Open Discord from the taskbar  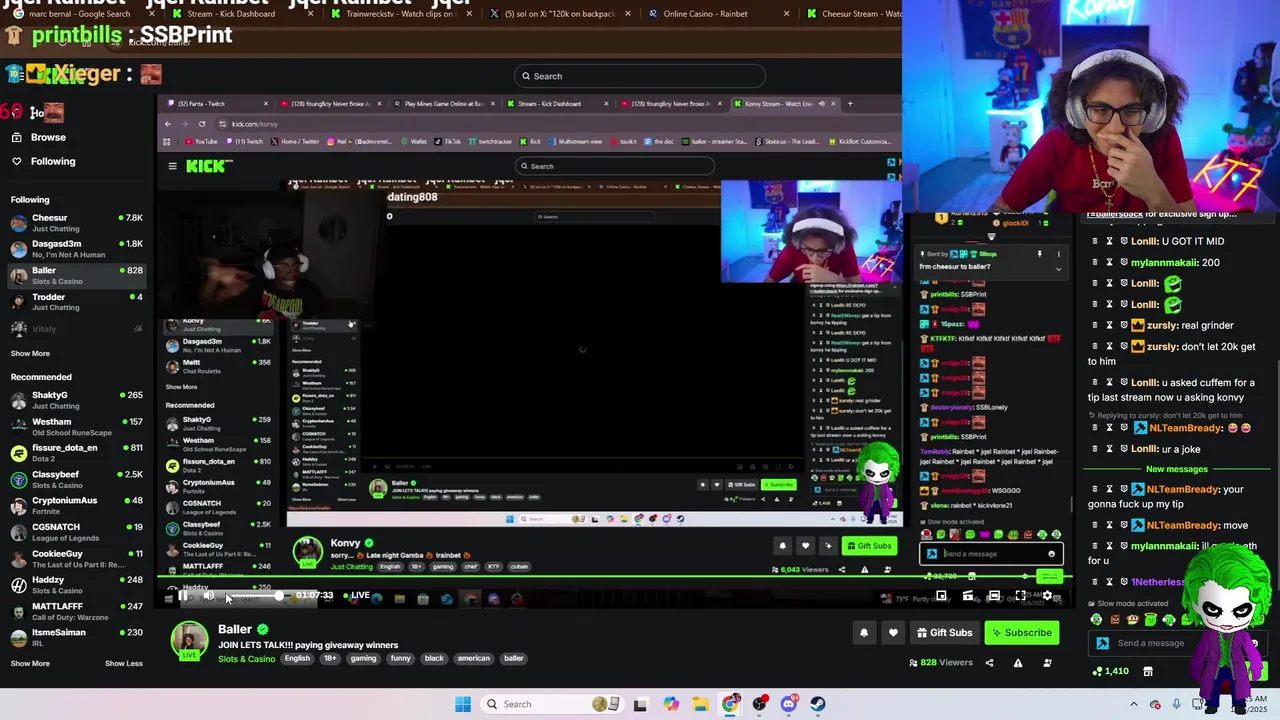pyautogui.click(x=789, y=704)
